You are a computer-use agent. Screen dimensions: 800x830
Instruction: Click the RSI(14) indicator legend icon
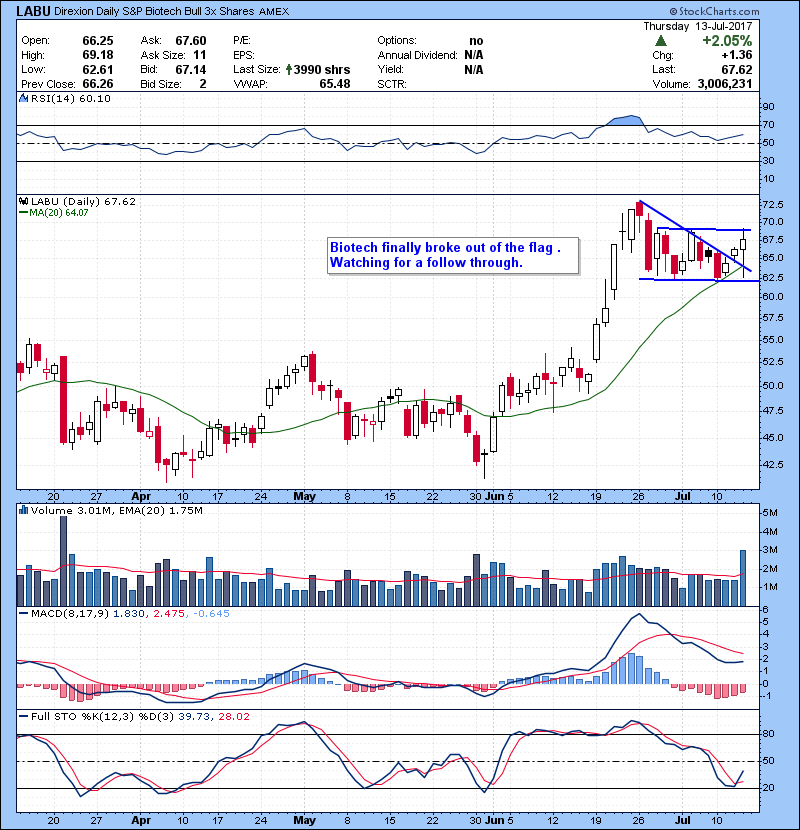(x=23, y=98)
